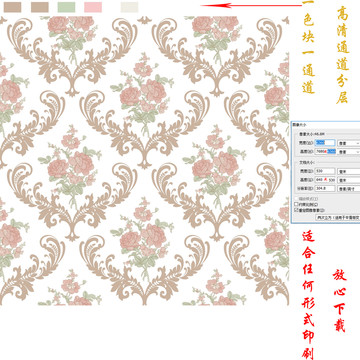
Task: Select the cream off-white color swatch
Action: [129, 7]
